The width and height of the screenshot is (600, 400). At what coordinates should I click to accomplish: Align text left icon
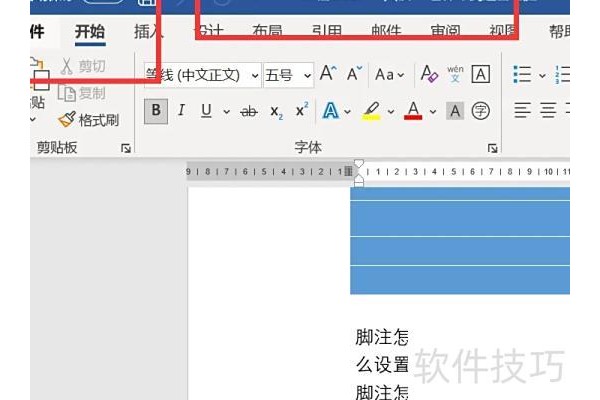tap(522, 111)
